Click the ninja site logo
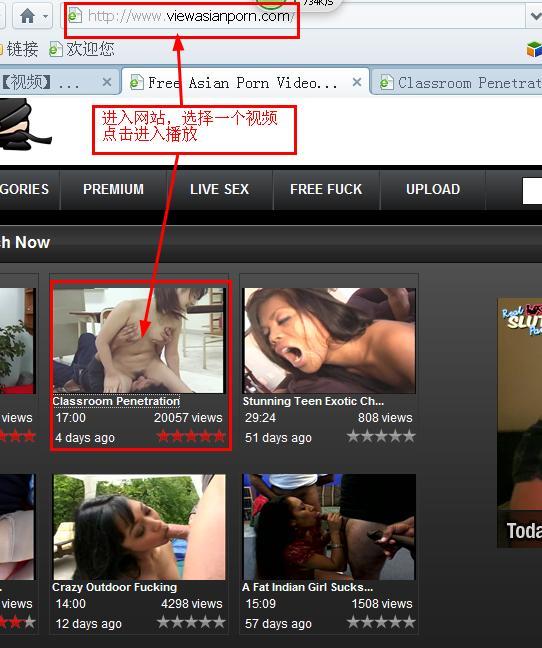 tap(23, 124)
